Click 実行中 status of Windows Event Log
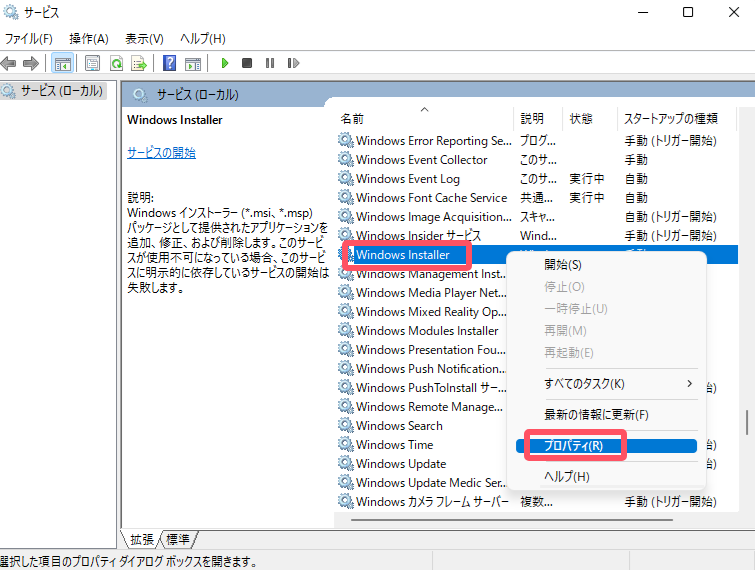This screenshot has width=755, height=570. (586, 179)
